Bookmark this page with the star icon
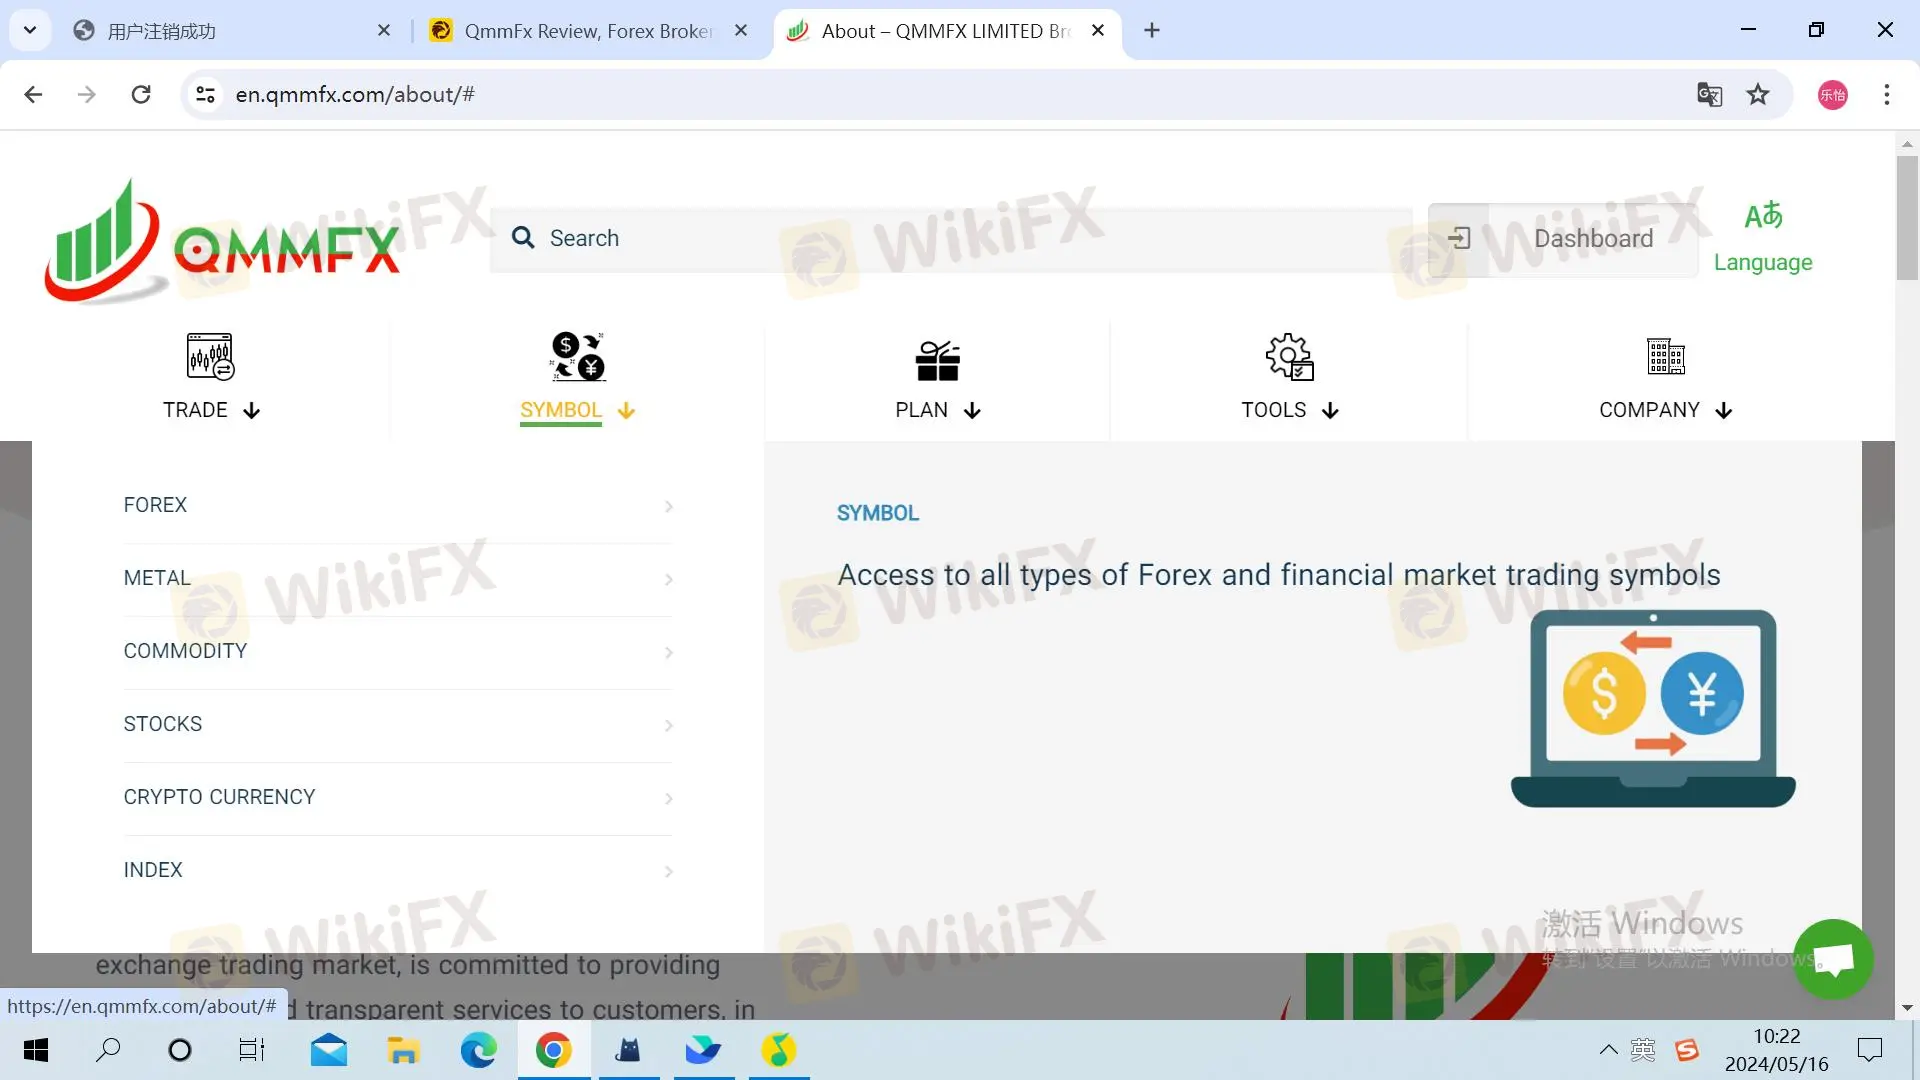Screen dimensions: 1920x1080 (x=1758, y=95)
